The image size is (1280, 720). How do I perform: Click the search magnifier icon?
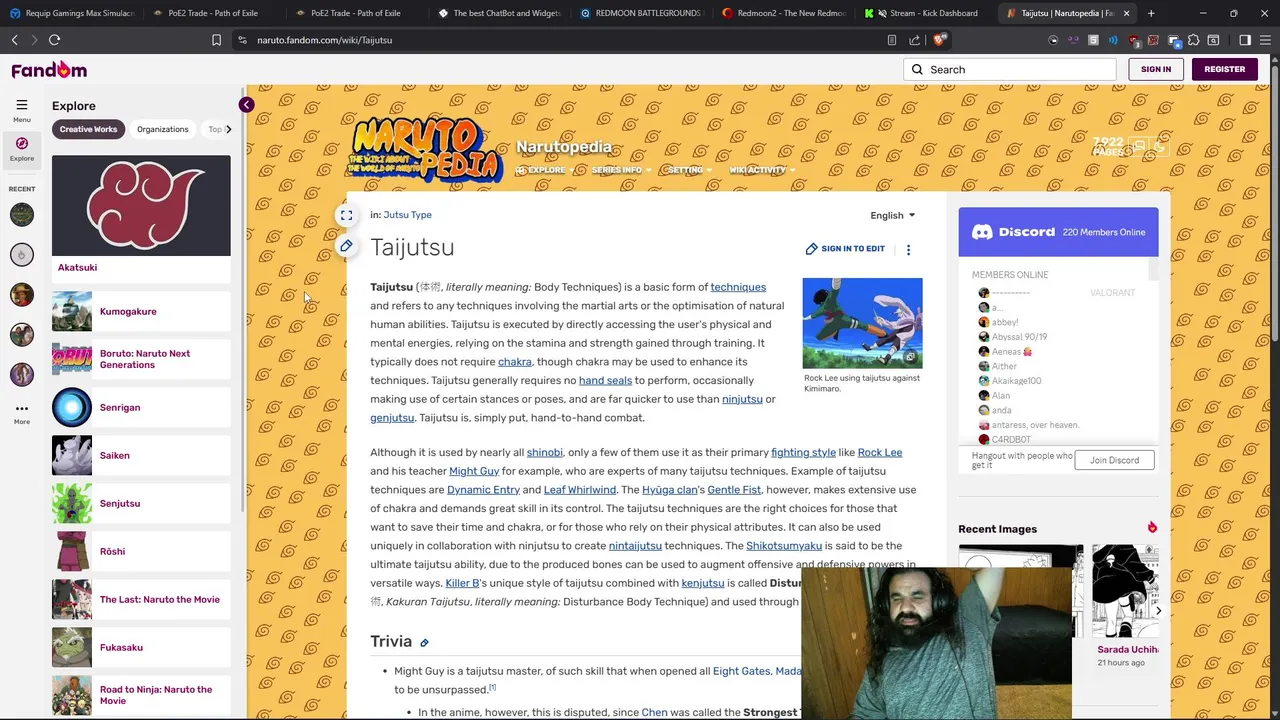[917, 70]
